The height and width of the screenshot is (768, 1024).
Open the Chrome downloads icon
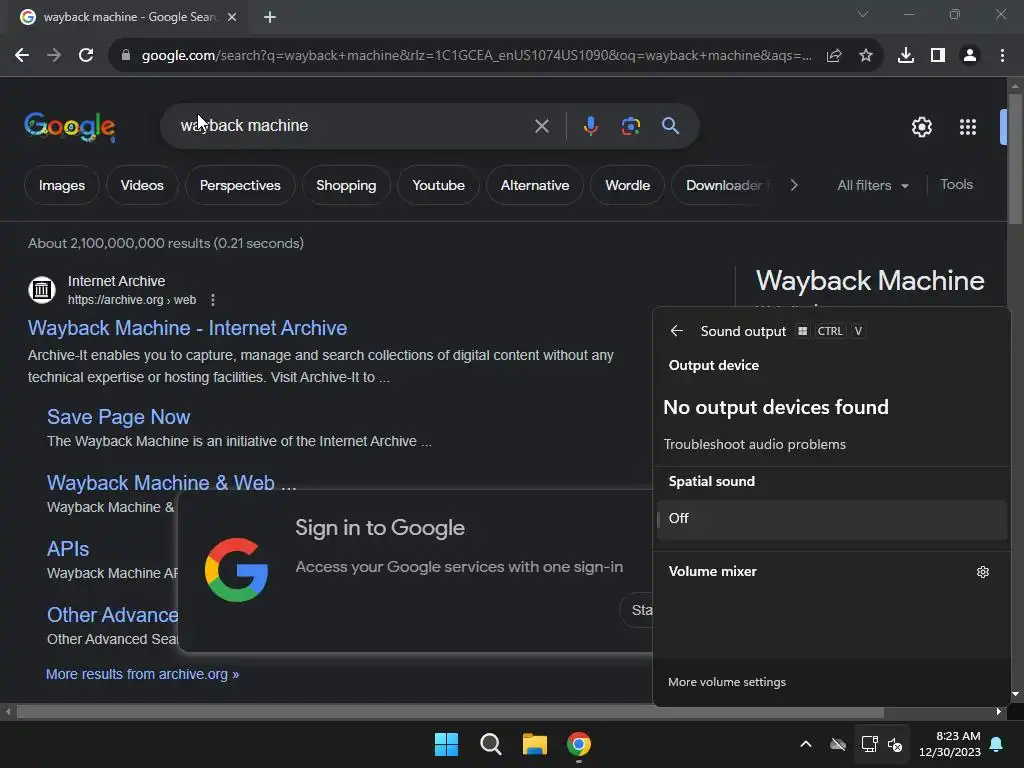[906, 56]
